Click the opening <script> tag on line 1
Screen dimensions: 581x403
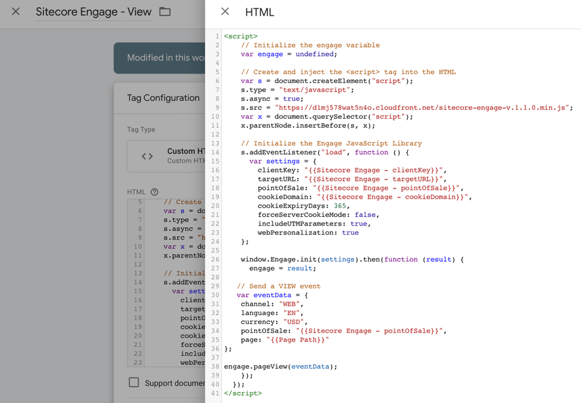[240, 36]
